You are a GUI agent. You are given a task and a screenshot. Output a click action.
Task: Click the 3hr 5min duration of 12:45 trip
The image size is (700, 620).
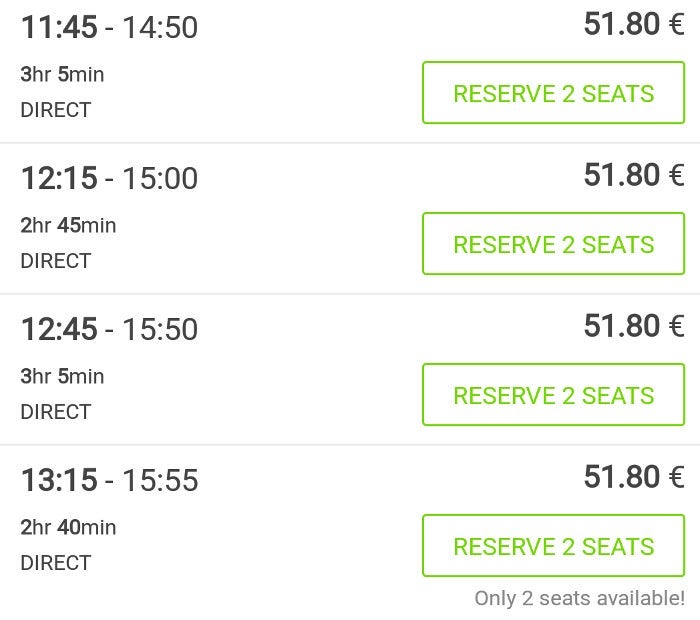[62, 376]
